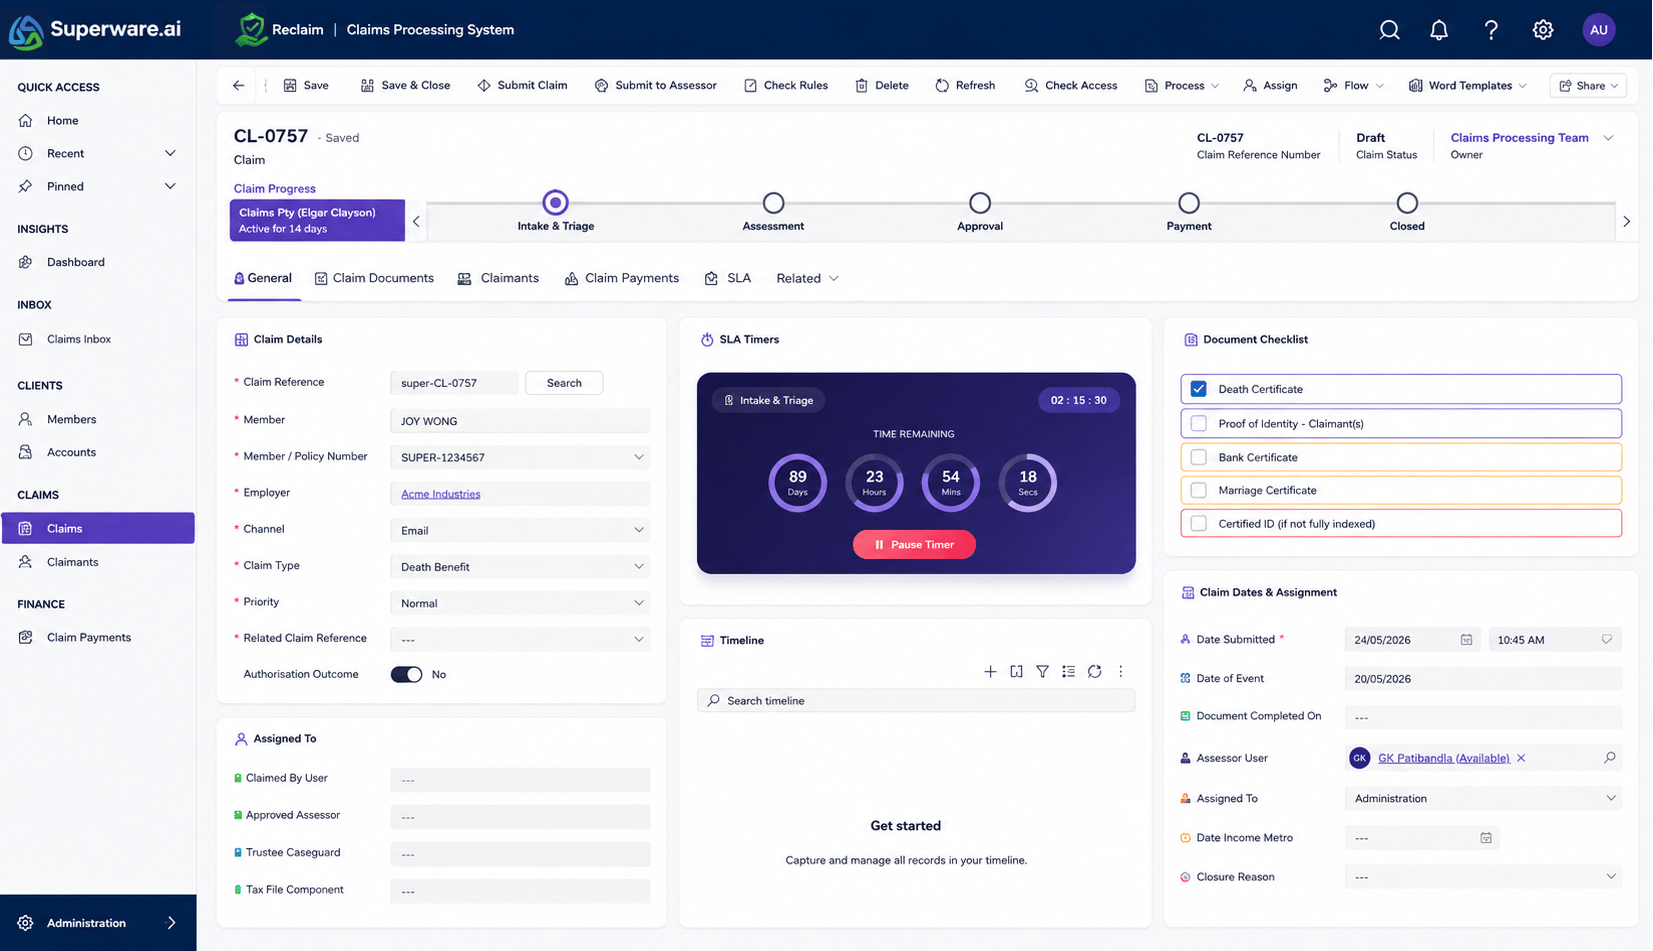1653x951 pixels.
Task: Check Proof of Identity - Claimant(s)
Action: tap(1199, 423)
